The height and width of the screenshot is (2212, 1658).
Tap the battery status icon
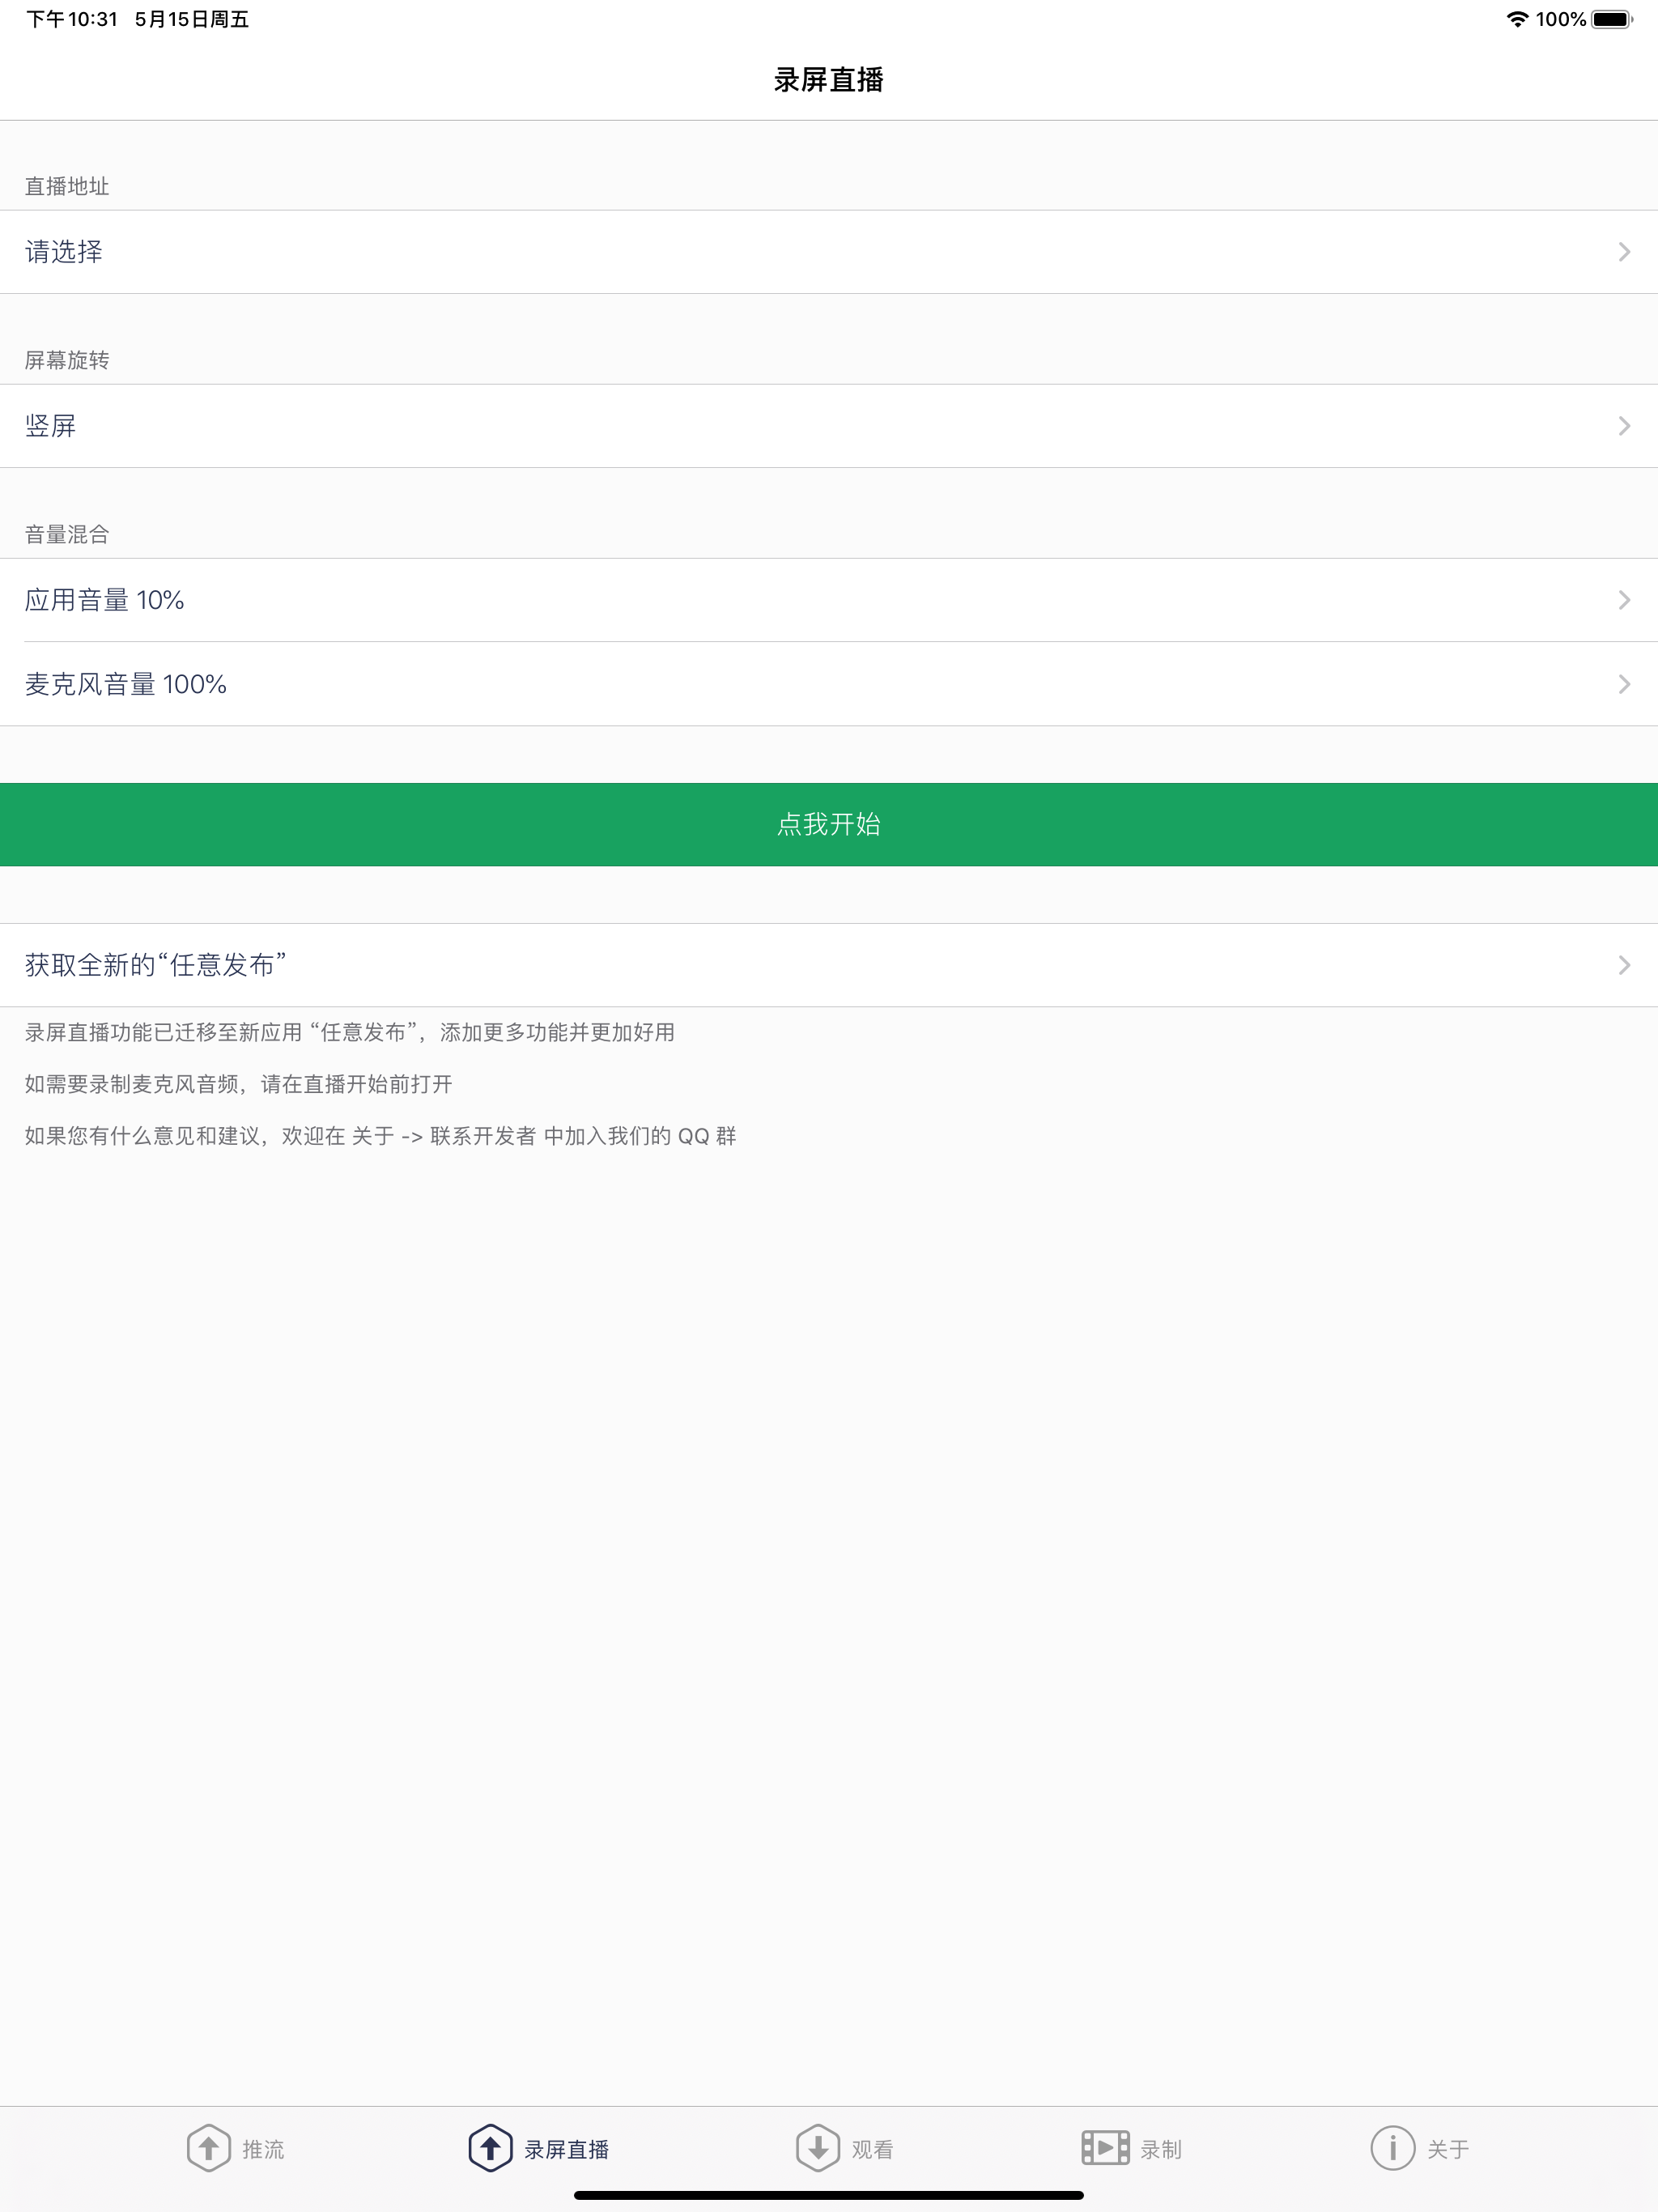pos(1612,19)
